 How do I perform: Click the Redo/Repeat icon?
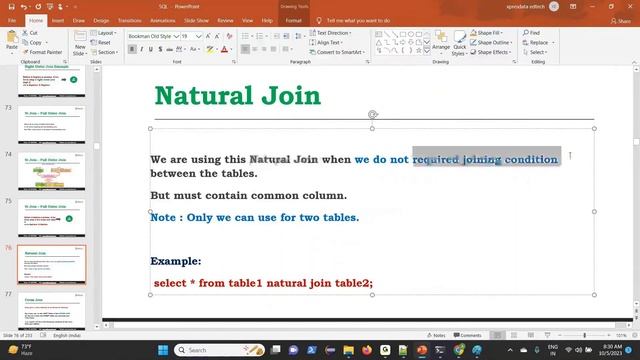point(38,7)
